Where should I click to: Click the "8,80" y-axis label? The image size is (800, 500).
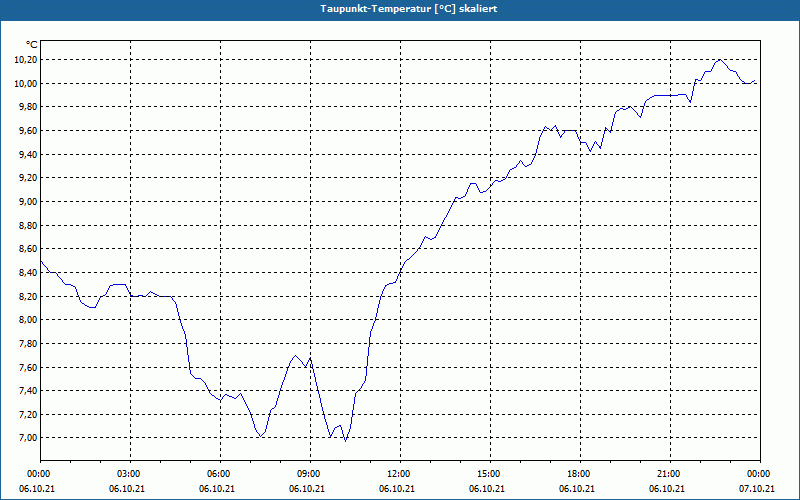28,225
